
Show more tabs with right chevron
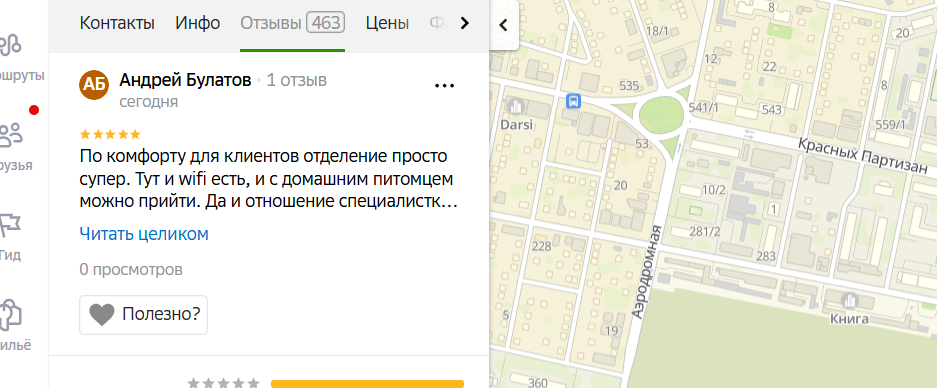pyautogui.click(x=464, y=23)
